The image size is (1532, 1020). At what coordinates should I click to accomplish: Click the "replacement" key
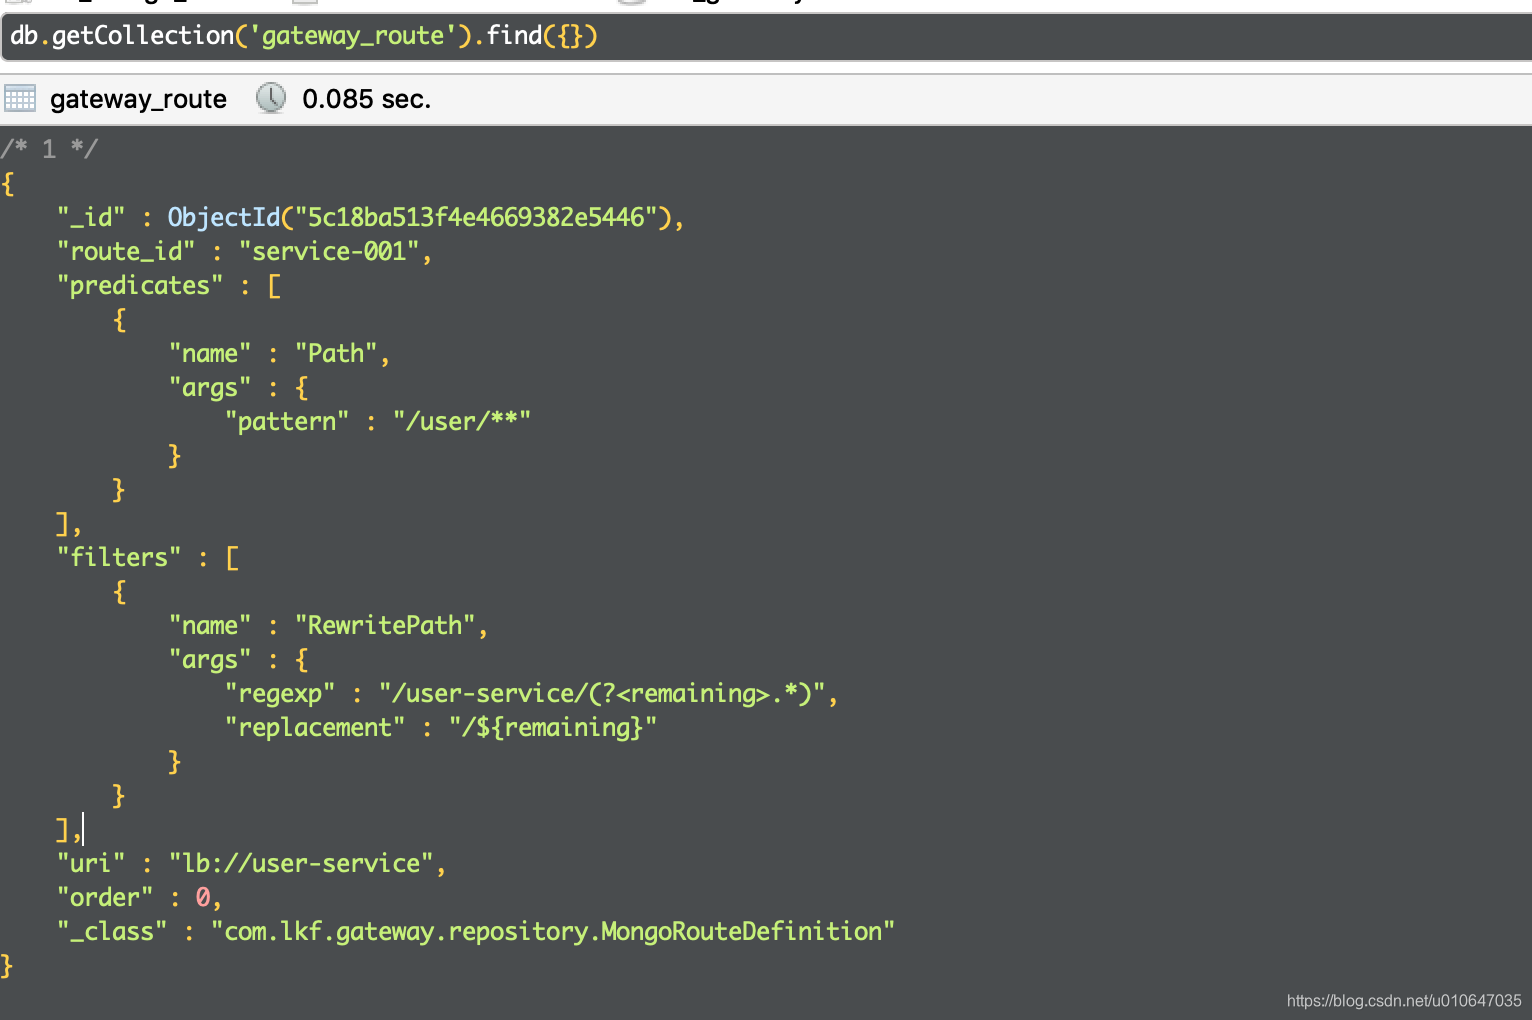(315, 728)
